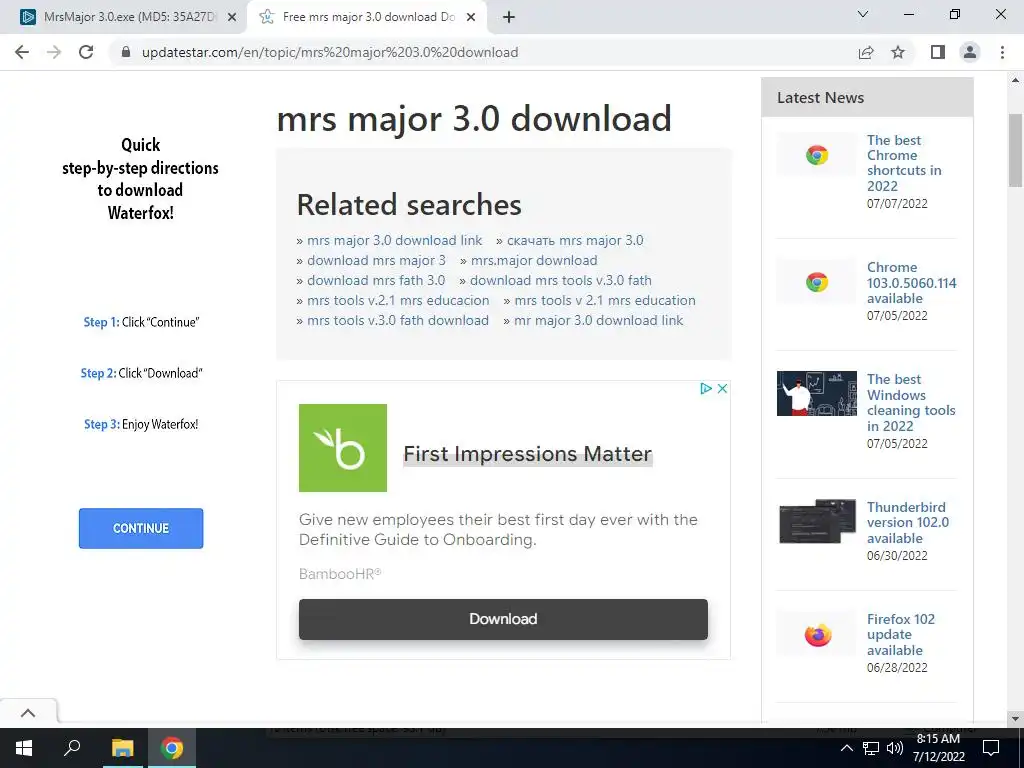Click the Chrome taskbar icon
Image resolution: width=1024 pixels, height=768 pixels.
172,748
